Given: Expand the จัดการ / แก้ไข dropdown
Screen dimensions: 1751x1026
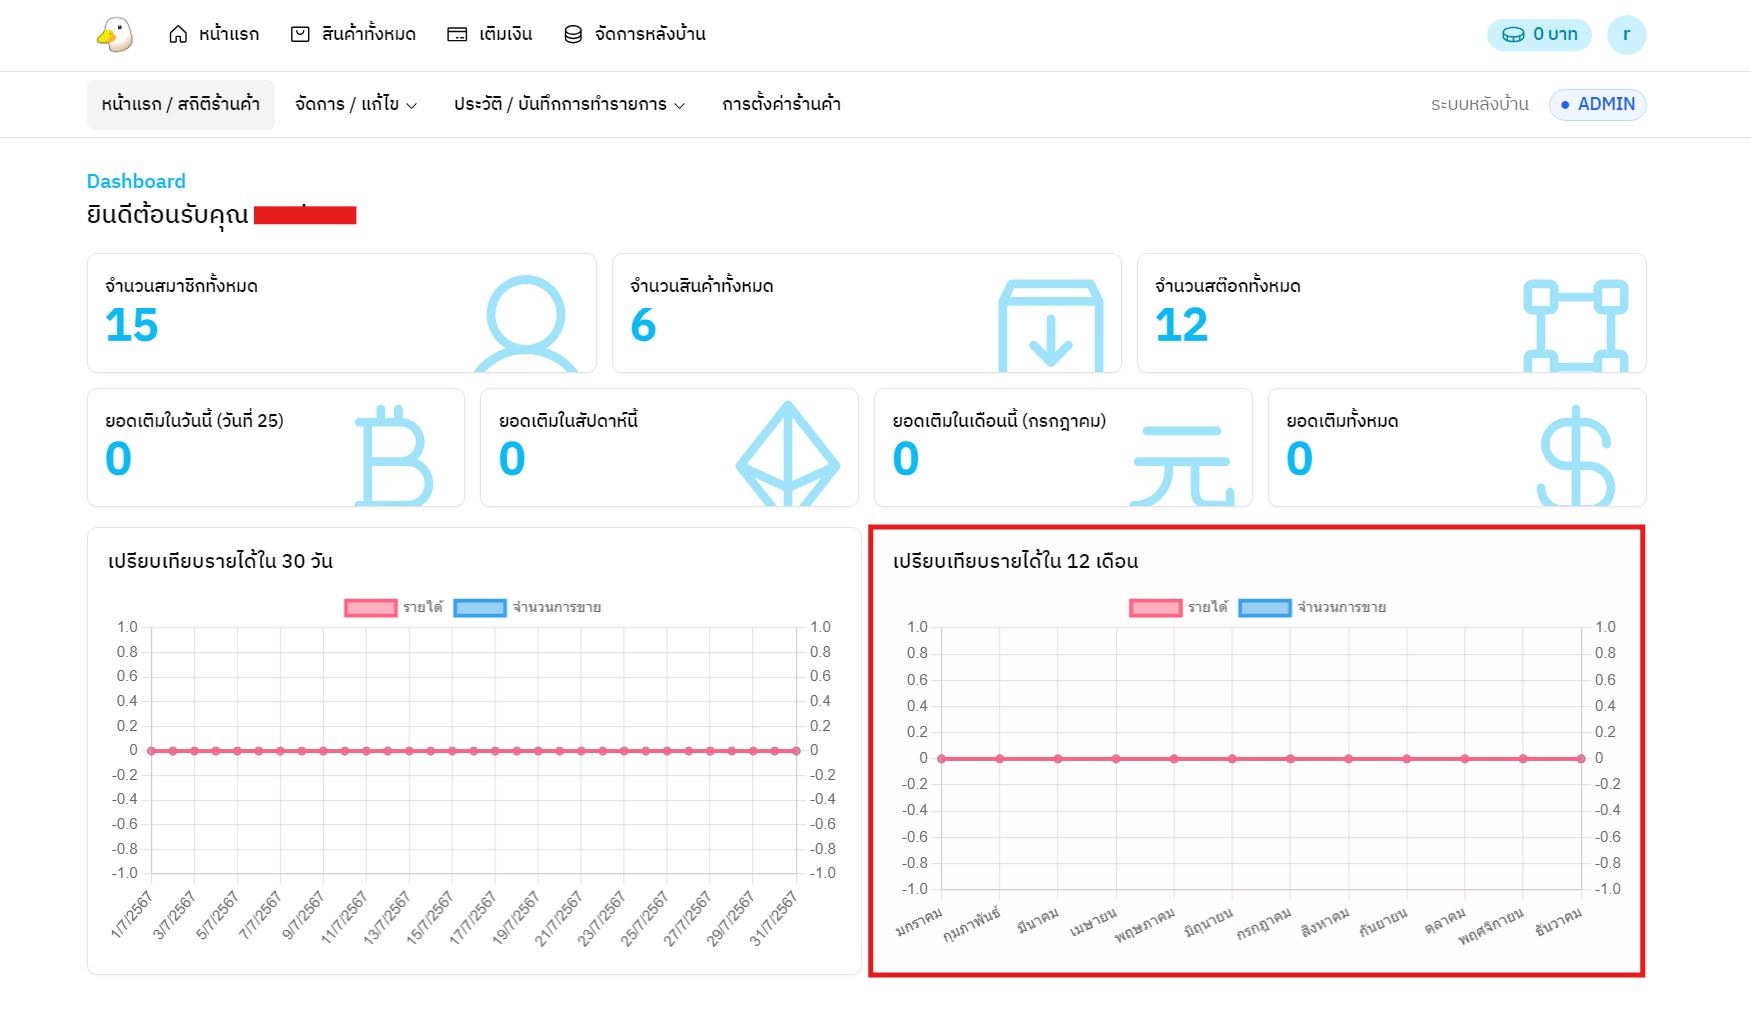Looking at the screenshot, I should 356,105.
